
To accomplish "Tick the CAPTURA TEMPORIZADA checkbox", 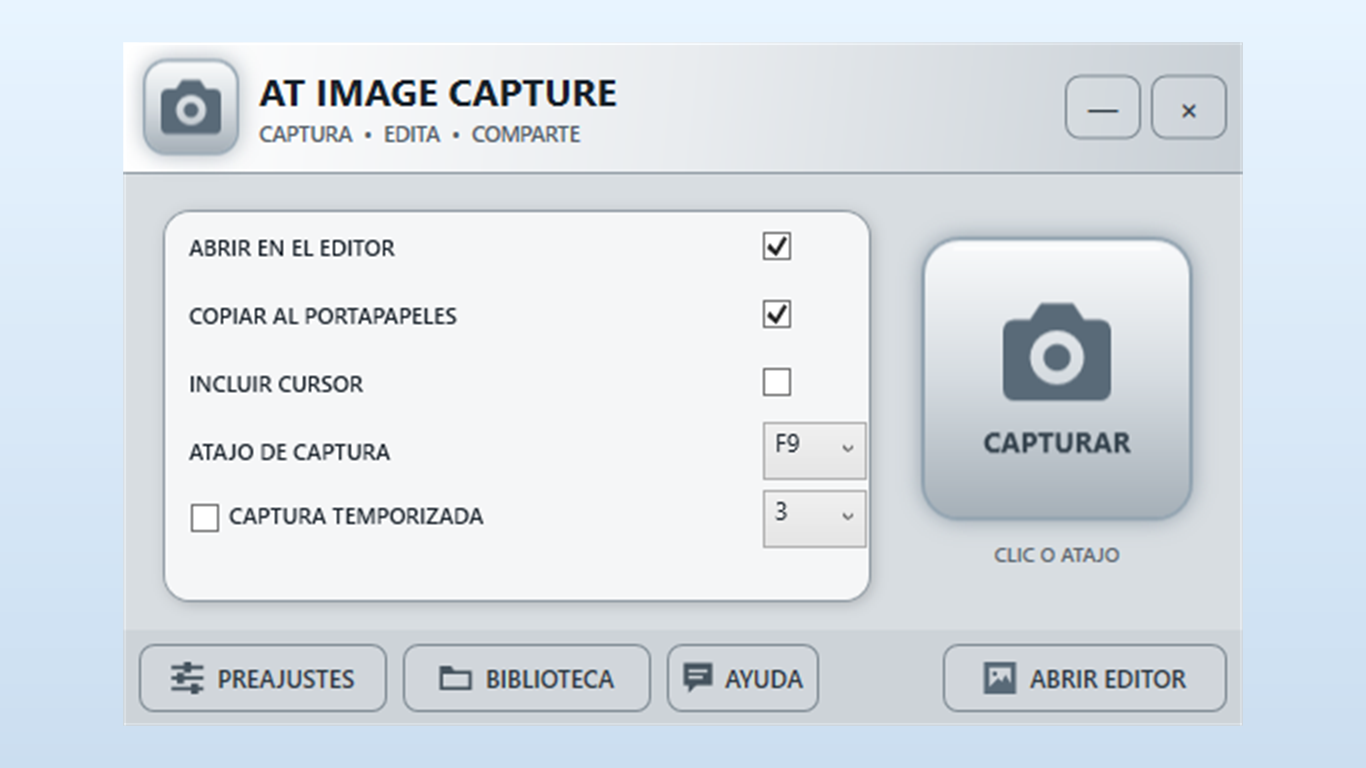I will 205,518.
